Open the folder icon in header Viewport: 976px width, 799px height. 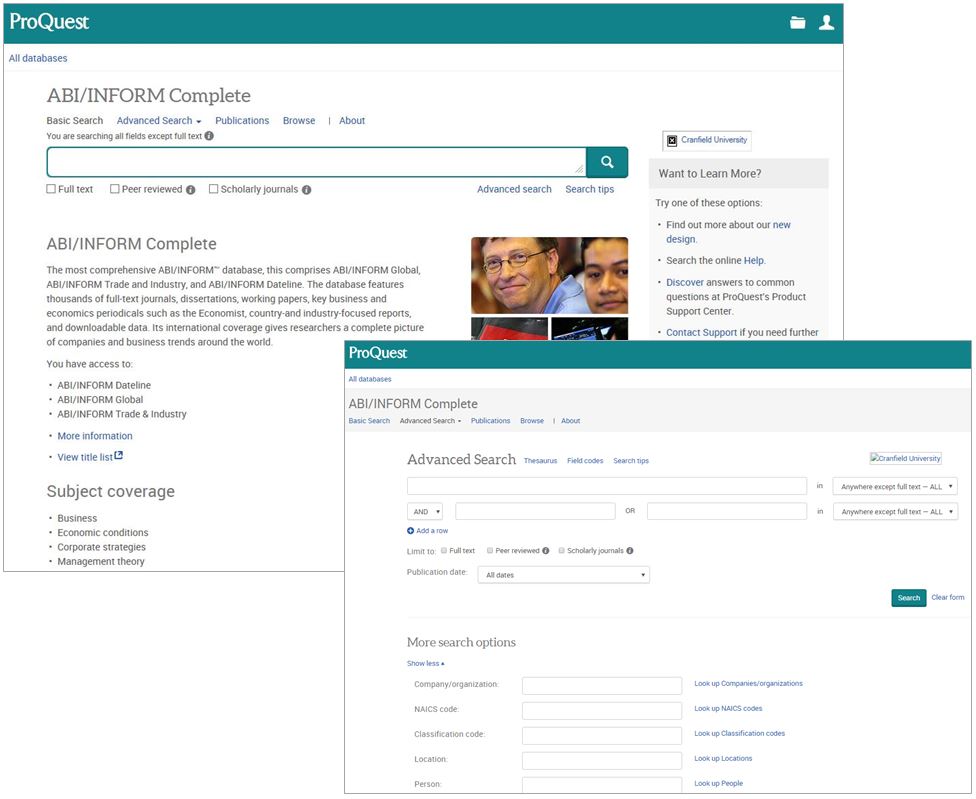(797, 23)
